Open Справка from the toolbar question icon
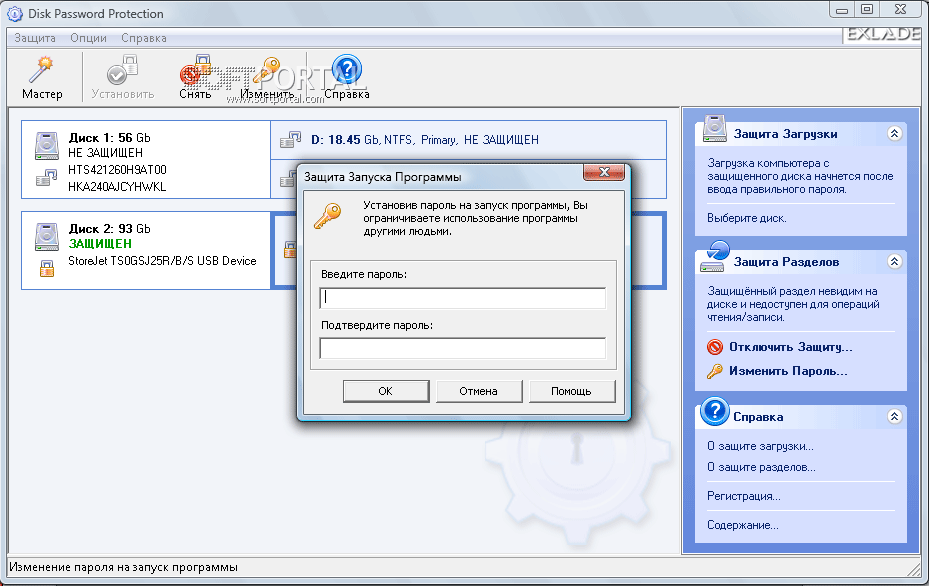Image resolution: width=929 pixels, height=586 pixels. coord(347,70)
